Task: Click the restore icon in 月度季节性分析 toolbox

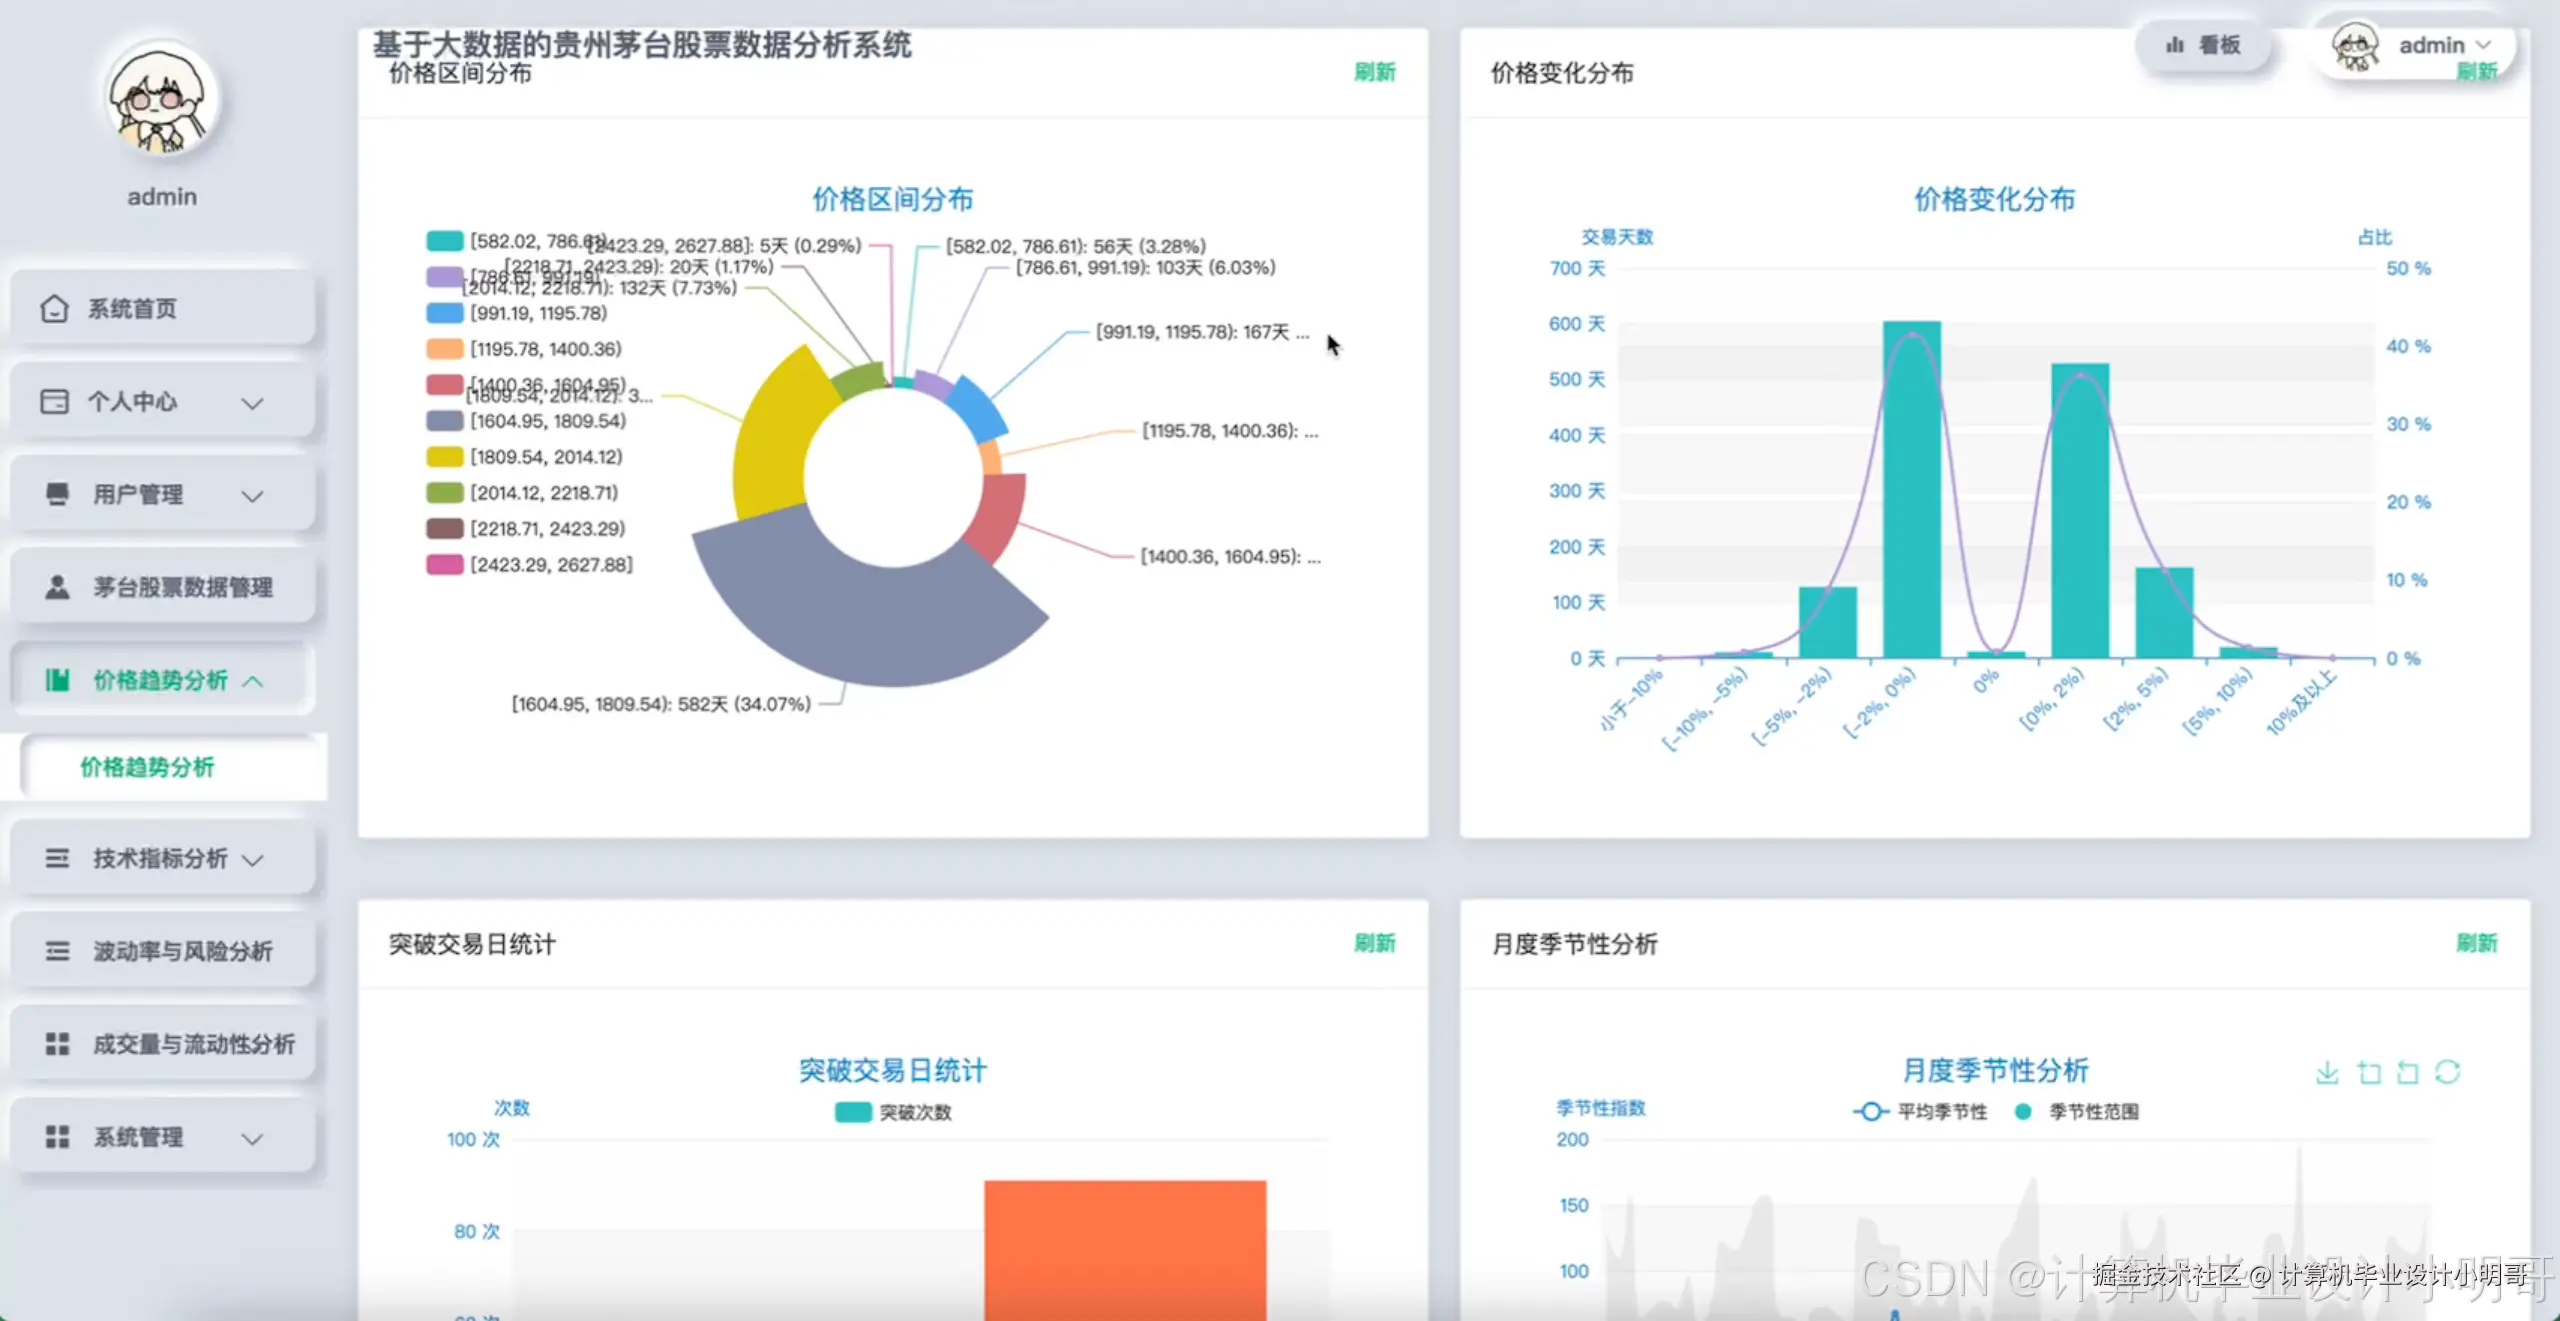Action: [x=2447, y=1073]
